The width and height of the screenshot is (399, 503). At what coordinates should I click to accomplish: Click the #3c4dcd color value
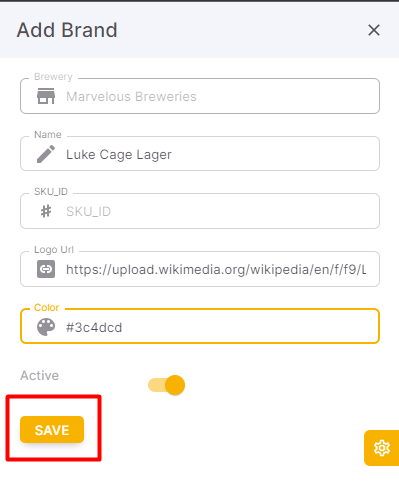tap(94, 327)
